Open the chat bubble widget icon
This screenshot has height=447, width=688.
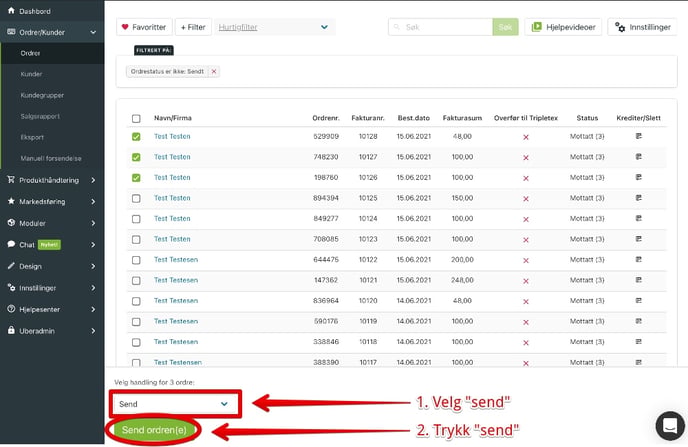coord(670,426)
